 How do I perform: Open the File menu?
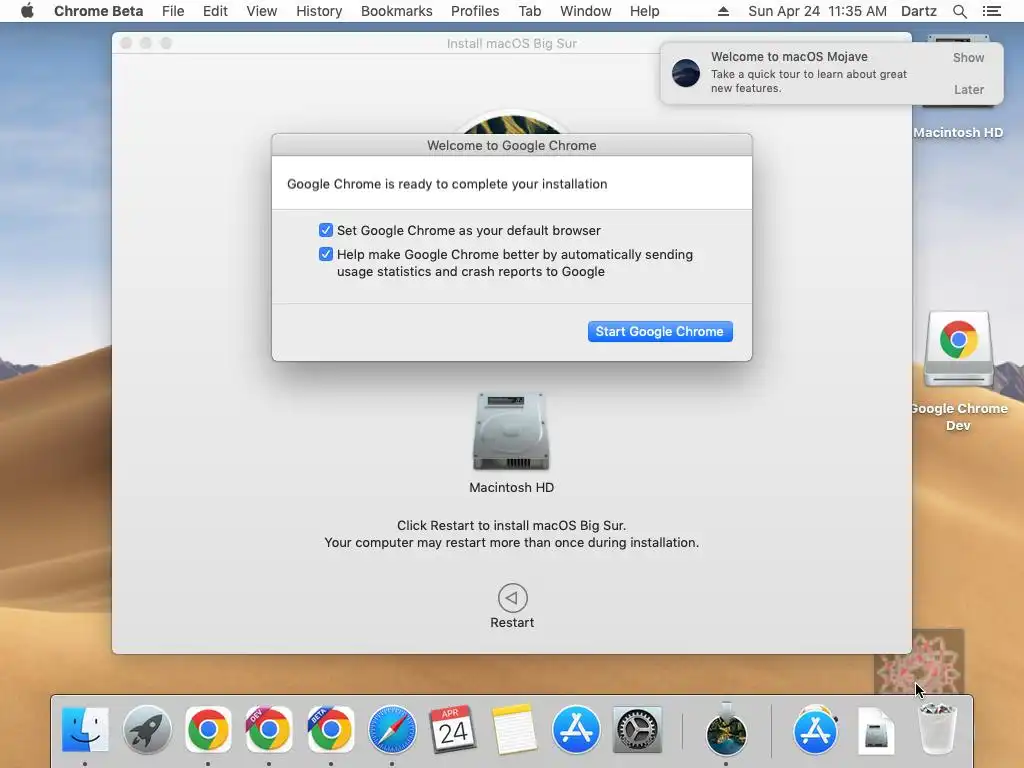[173, 11]
